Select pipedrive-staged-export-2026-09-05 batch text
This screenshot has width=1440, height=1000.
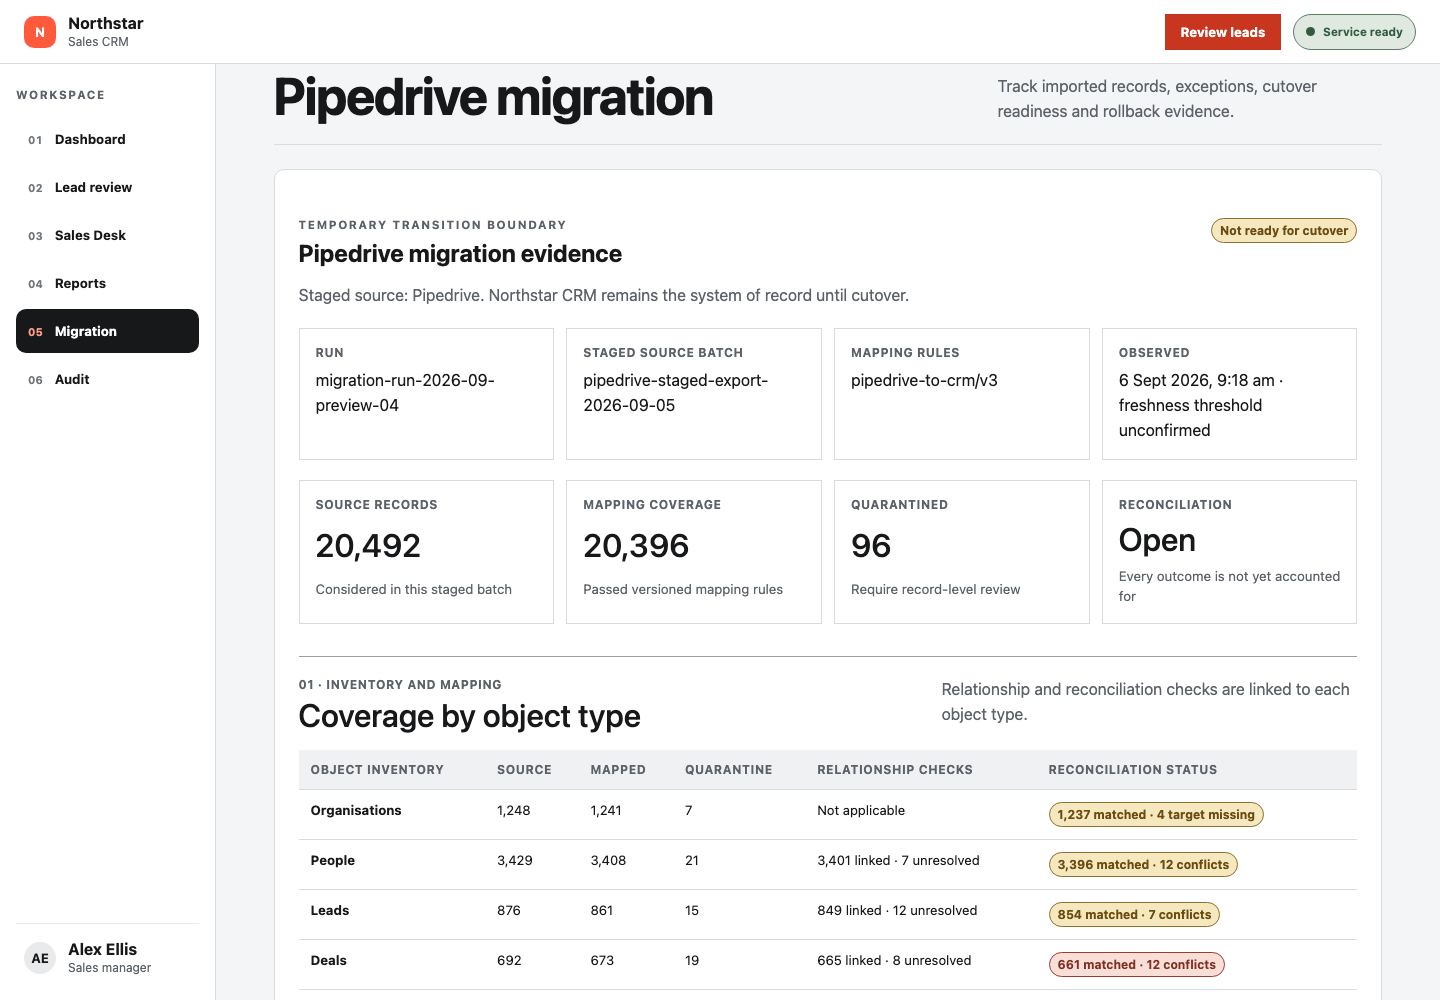point(675,393)
